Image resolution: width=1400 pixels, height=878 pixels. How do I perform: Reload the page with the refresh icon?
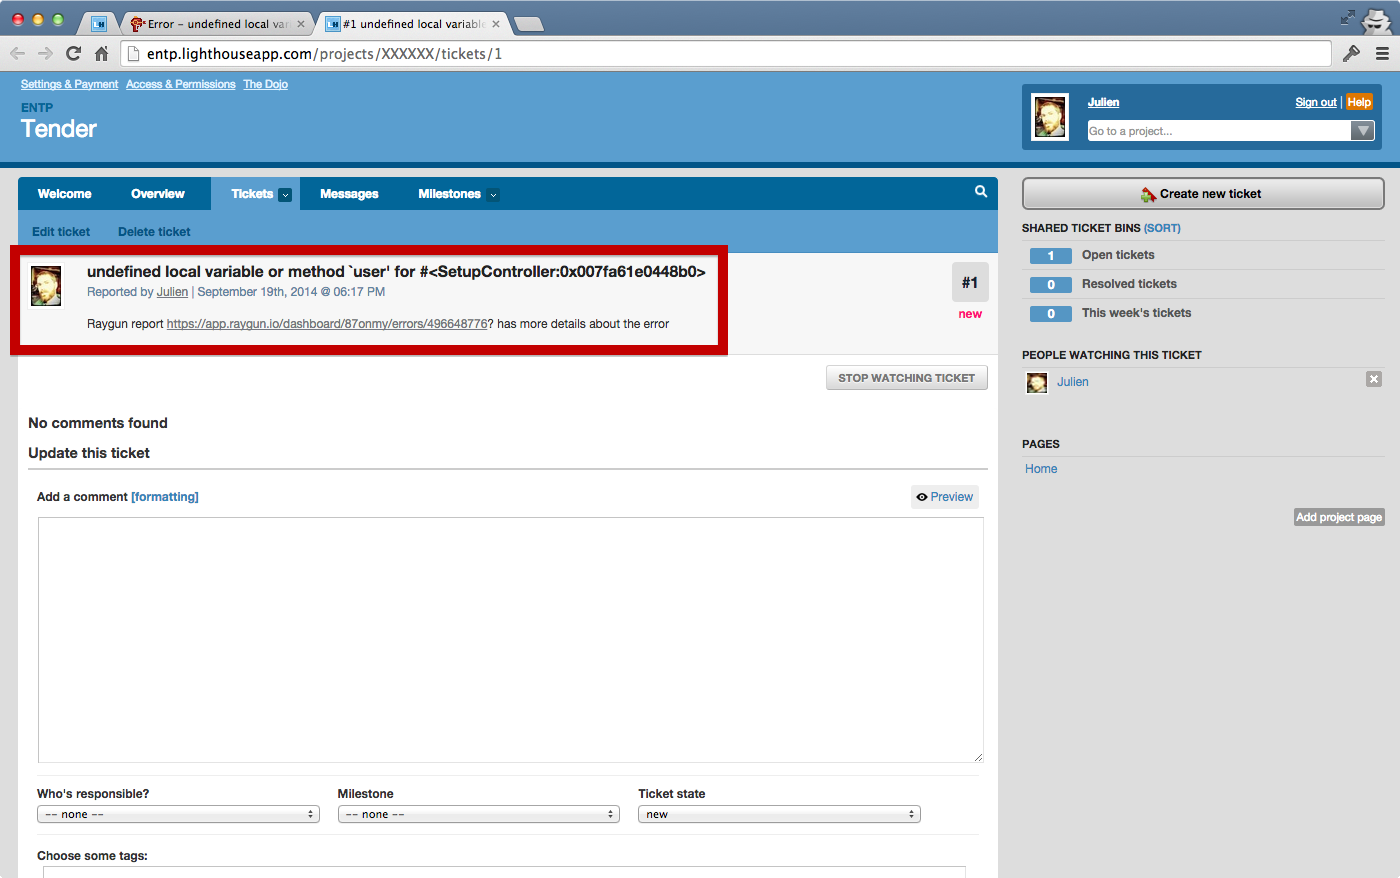[73, 54]
